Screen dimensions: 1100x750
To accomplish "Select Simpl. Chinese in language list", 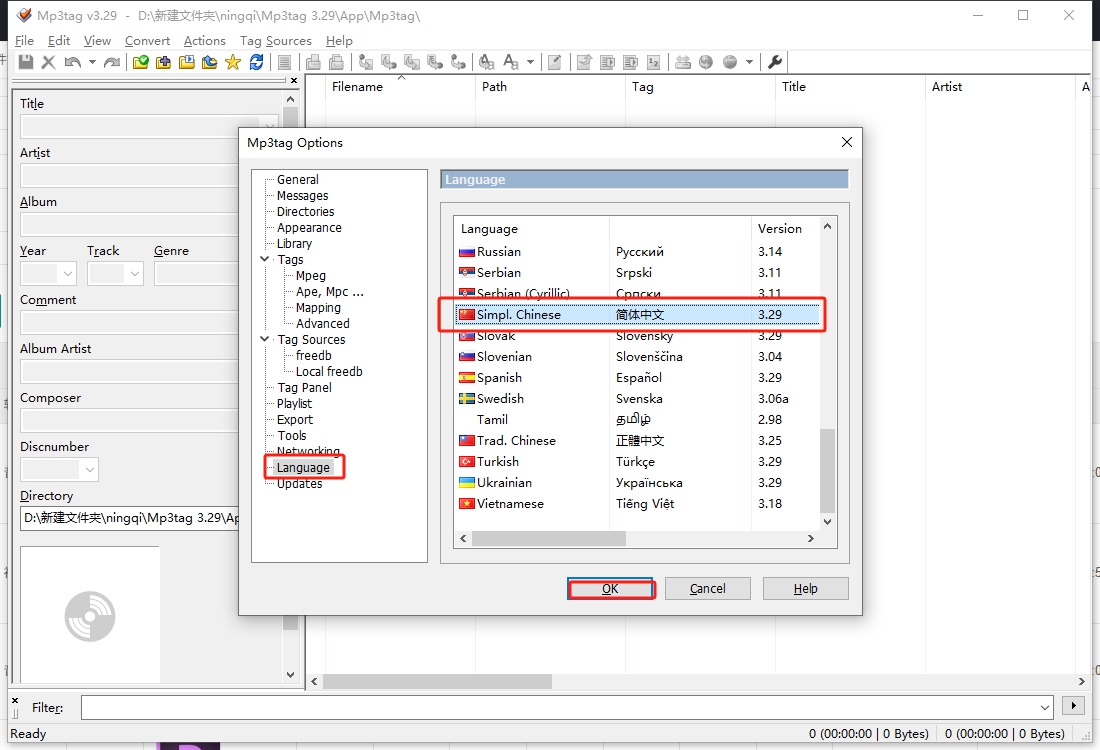I will tap(637, 314).
